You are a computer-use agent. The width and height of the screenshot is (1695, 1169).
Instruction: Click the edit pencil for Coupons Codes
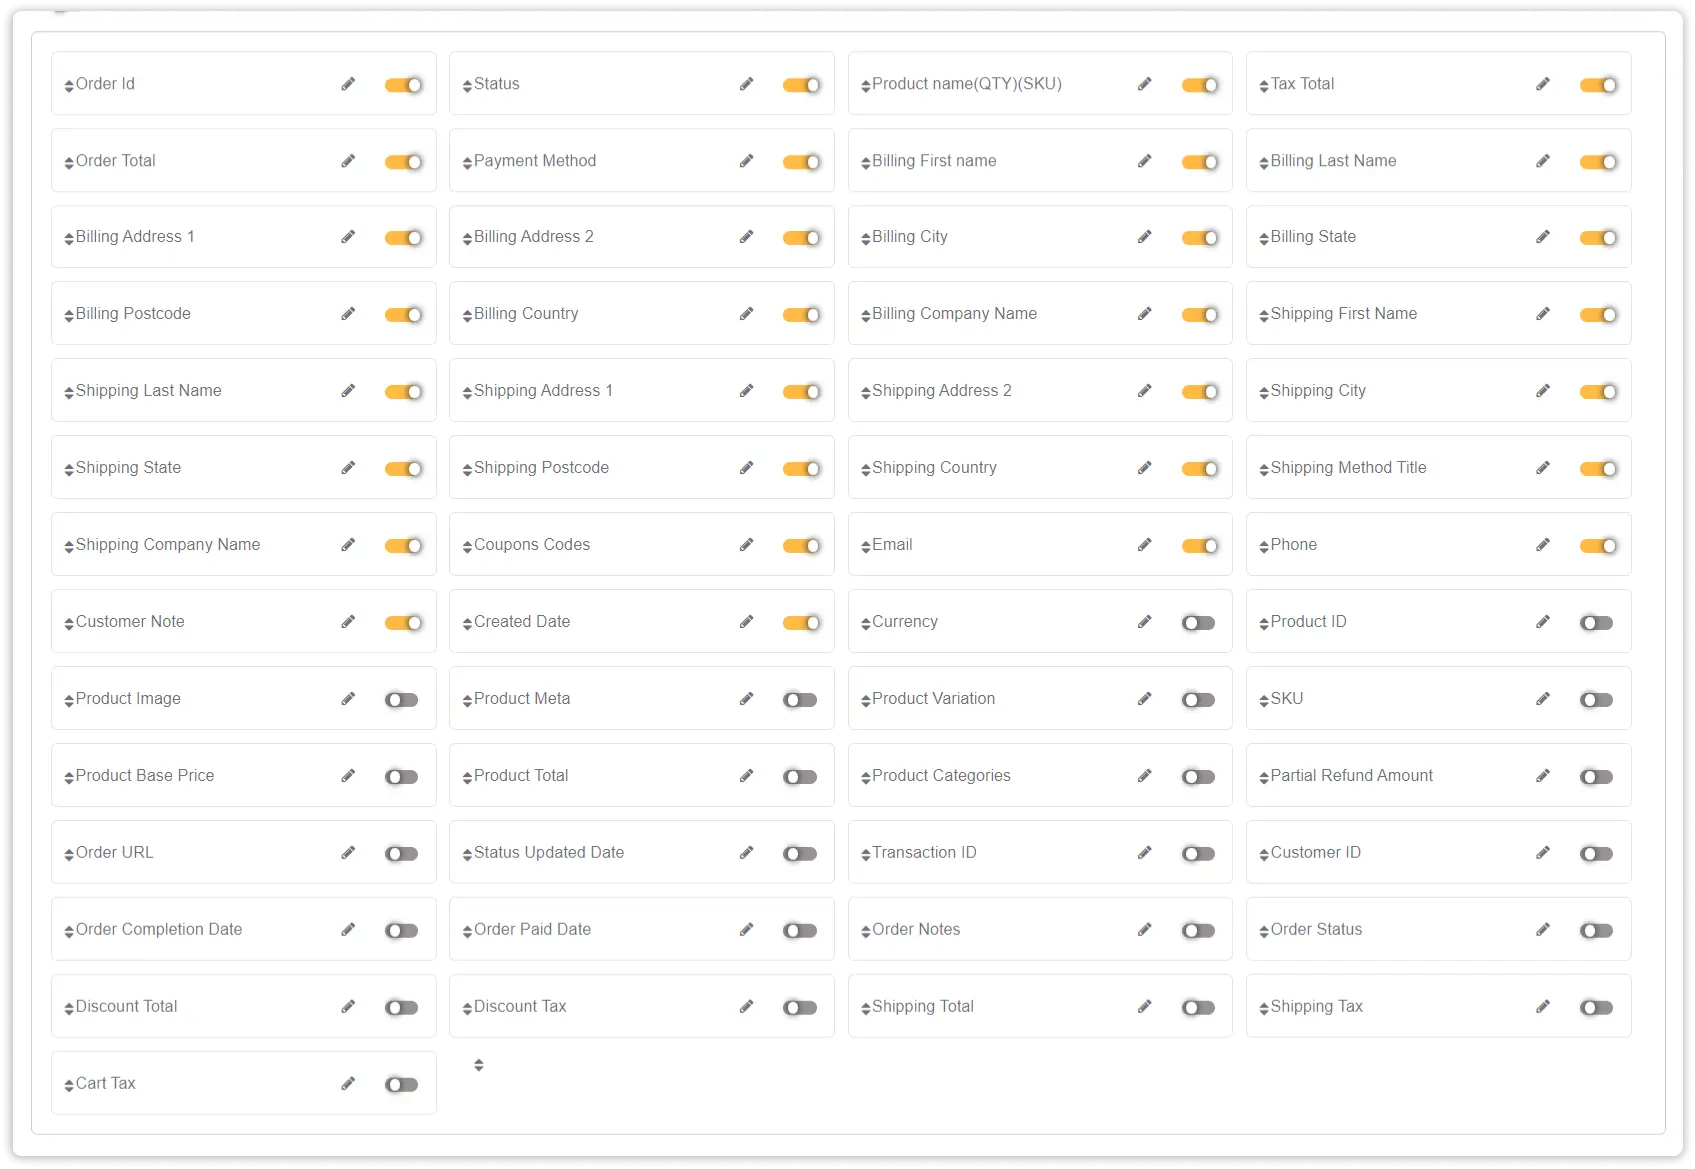746,545
